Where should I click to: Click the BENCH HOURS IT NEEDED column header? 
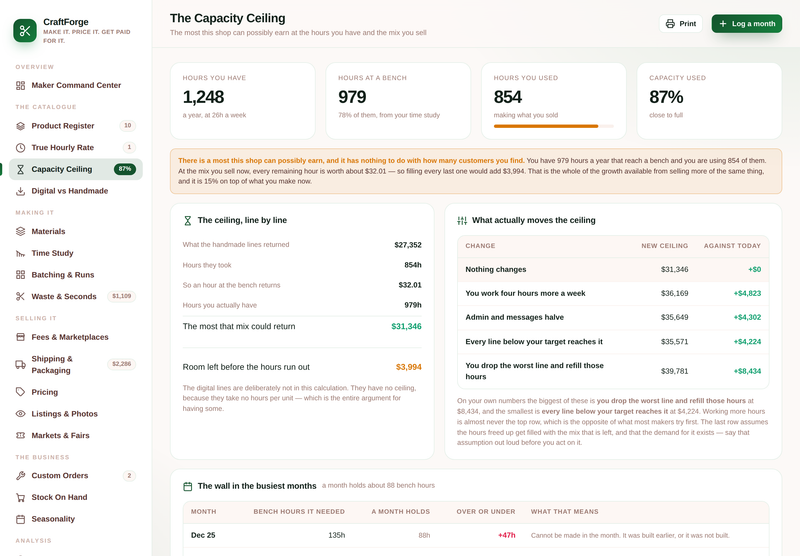tap(299, 512)
